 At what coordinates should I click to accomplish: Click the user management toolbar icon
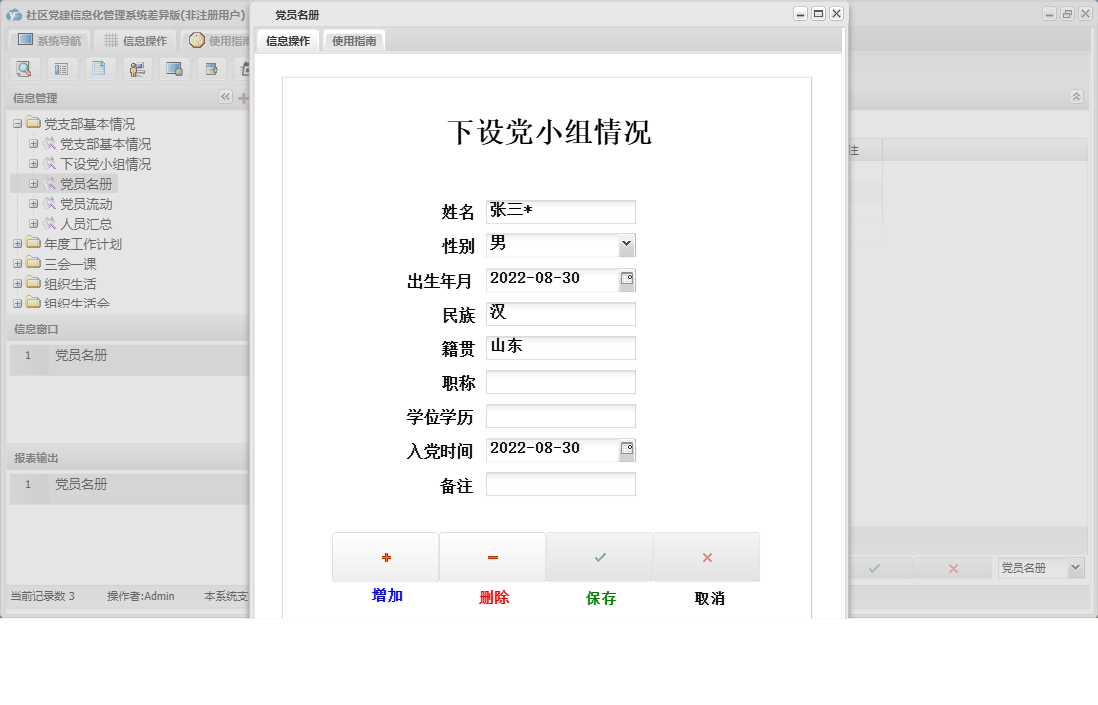[x=137, y=68]
